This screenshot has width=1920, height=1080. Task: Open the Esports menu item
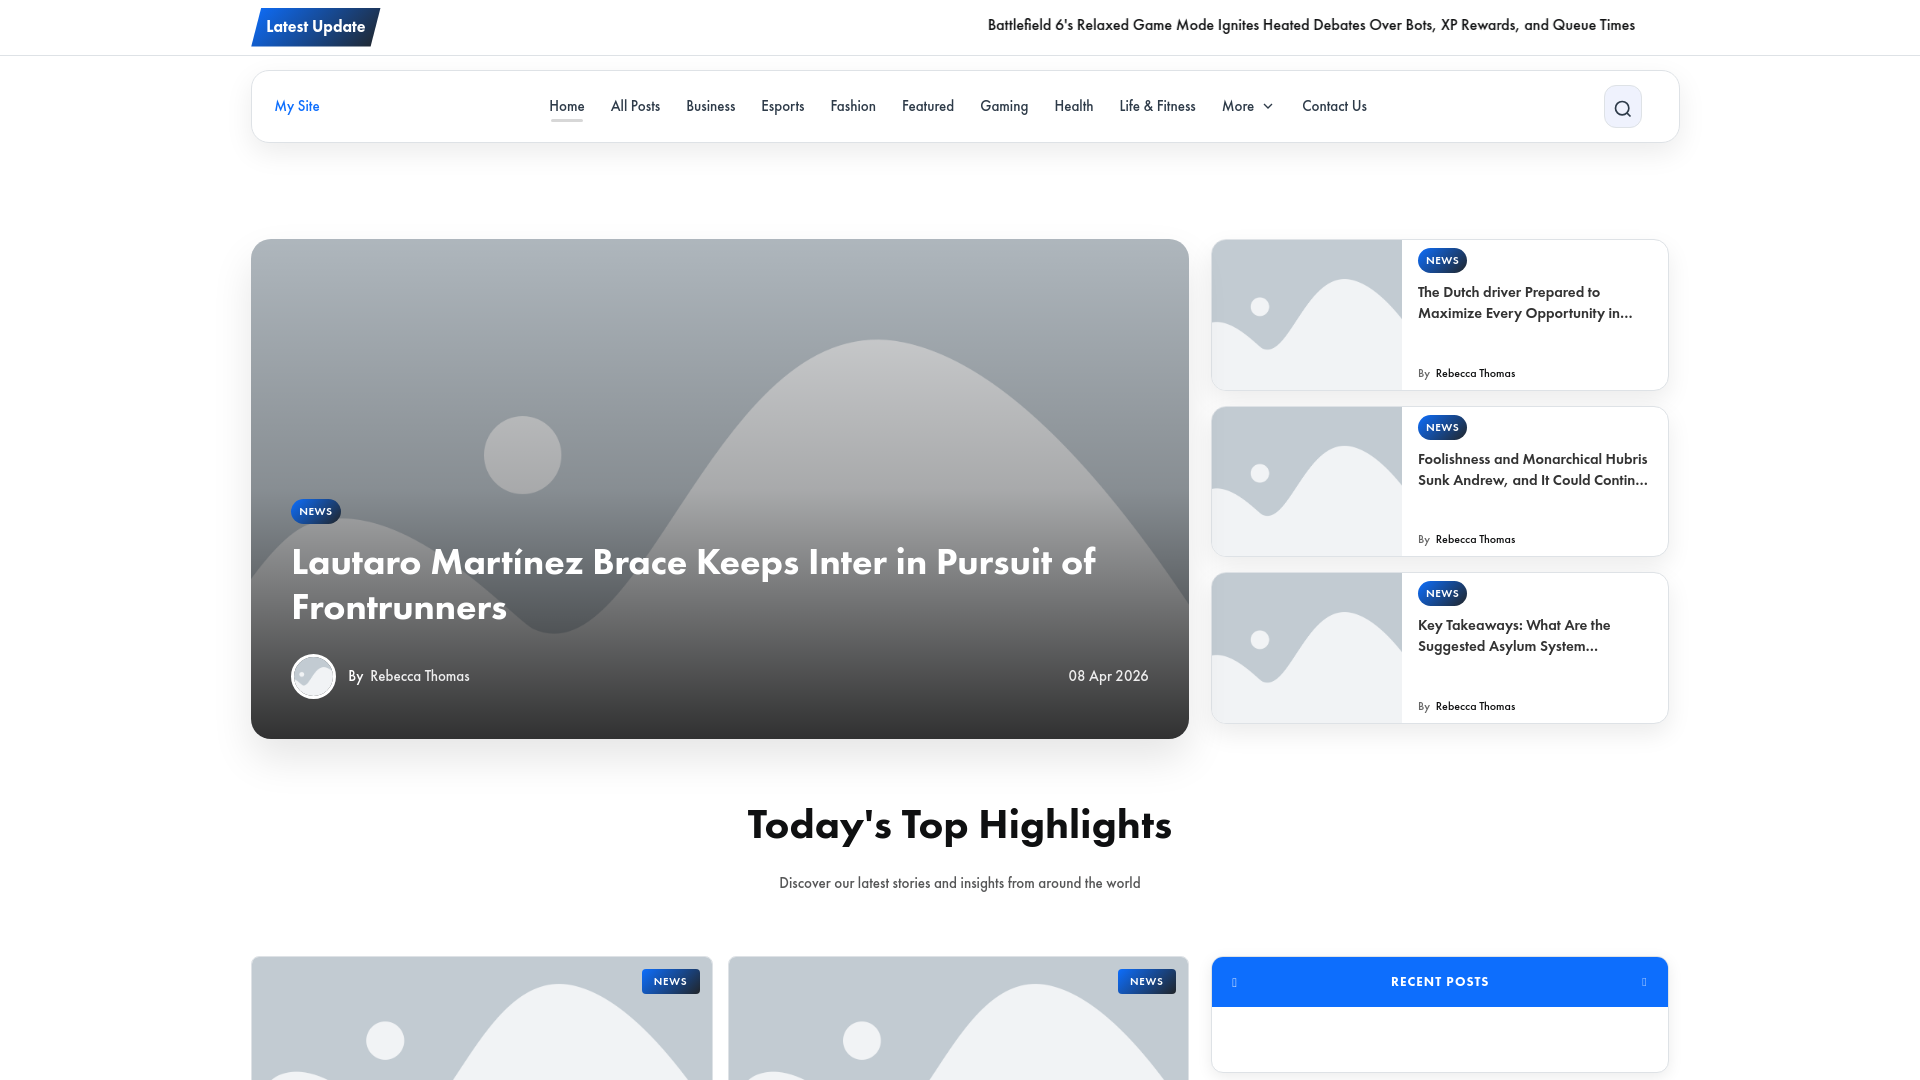click(x=782, y=106)
